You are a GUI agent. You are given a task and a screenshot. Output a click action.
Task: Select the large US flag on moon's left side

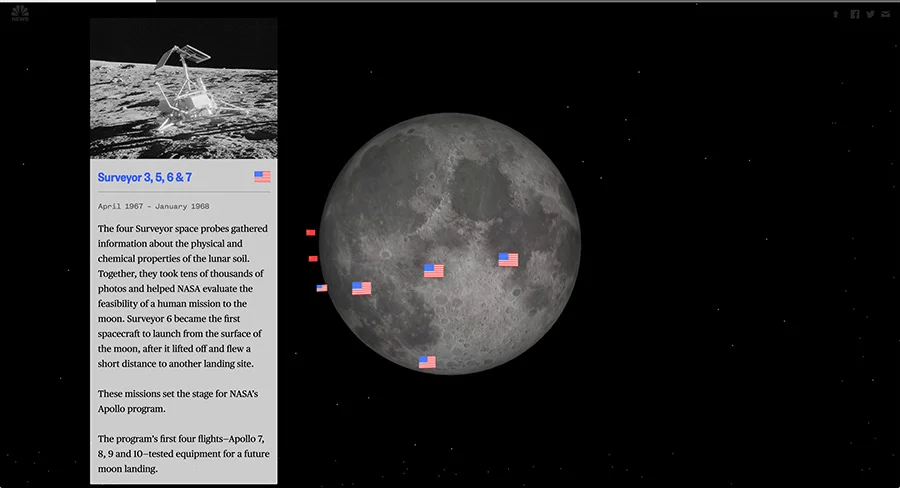(362, 288)
